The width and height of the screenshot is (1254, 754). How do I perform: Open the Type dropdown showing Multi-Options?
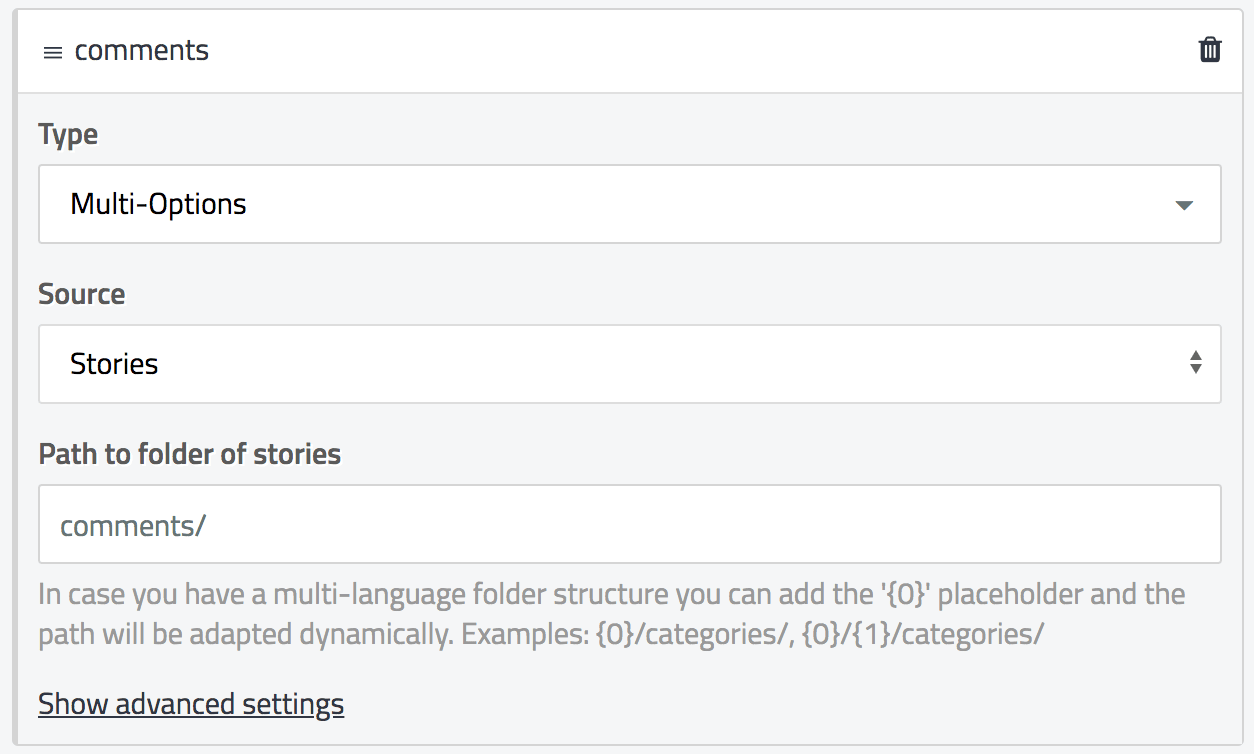(x=629, y=204)
